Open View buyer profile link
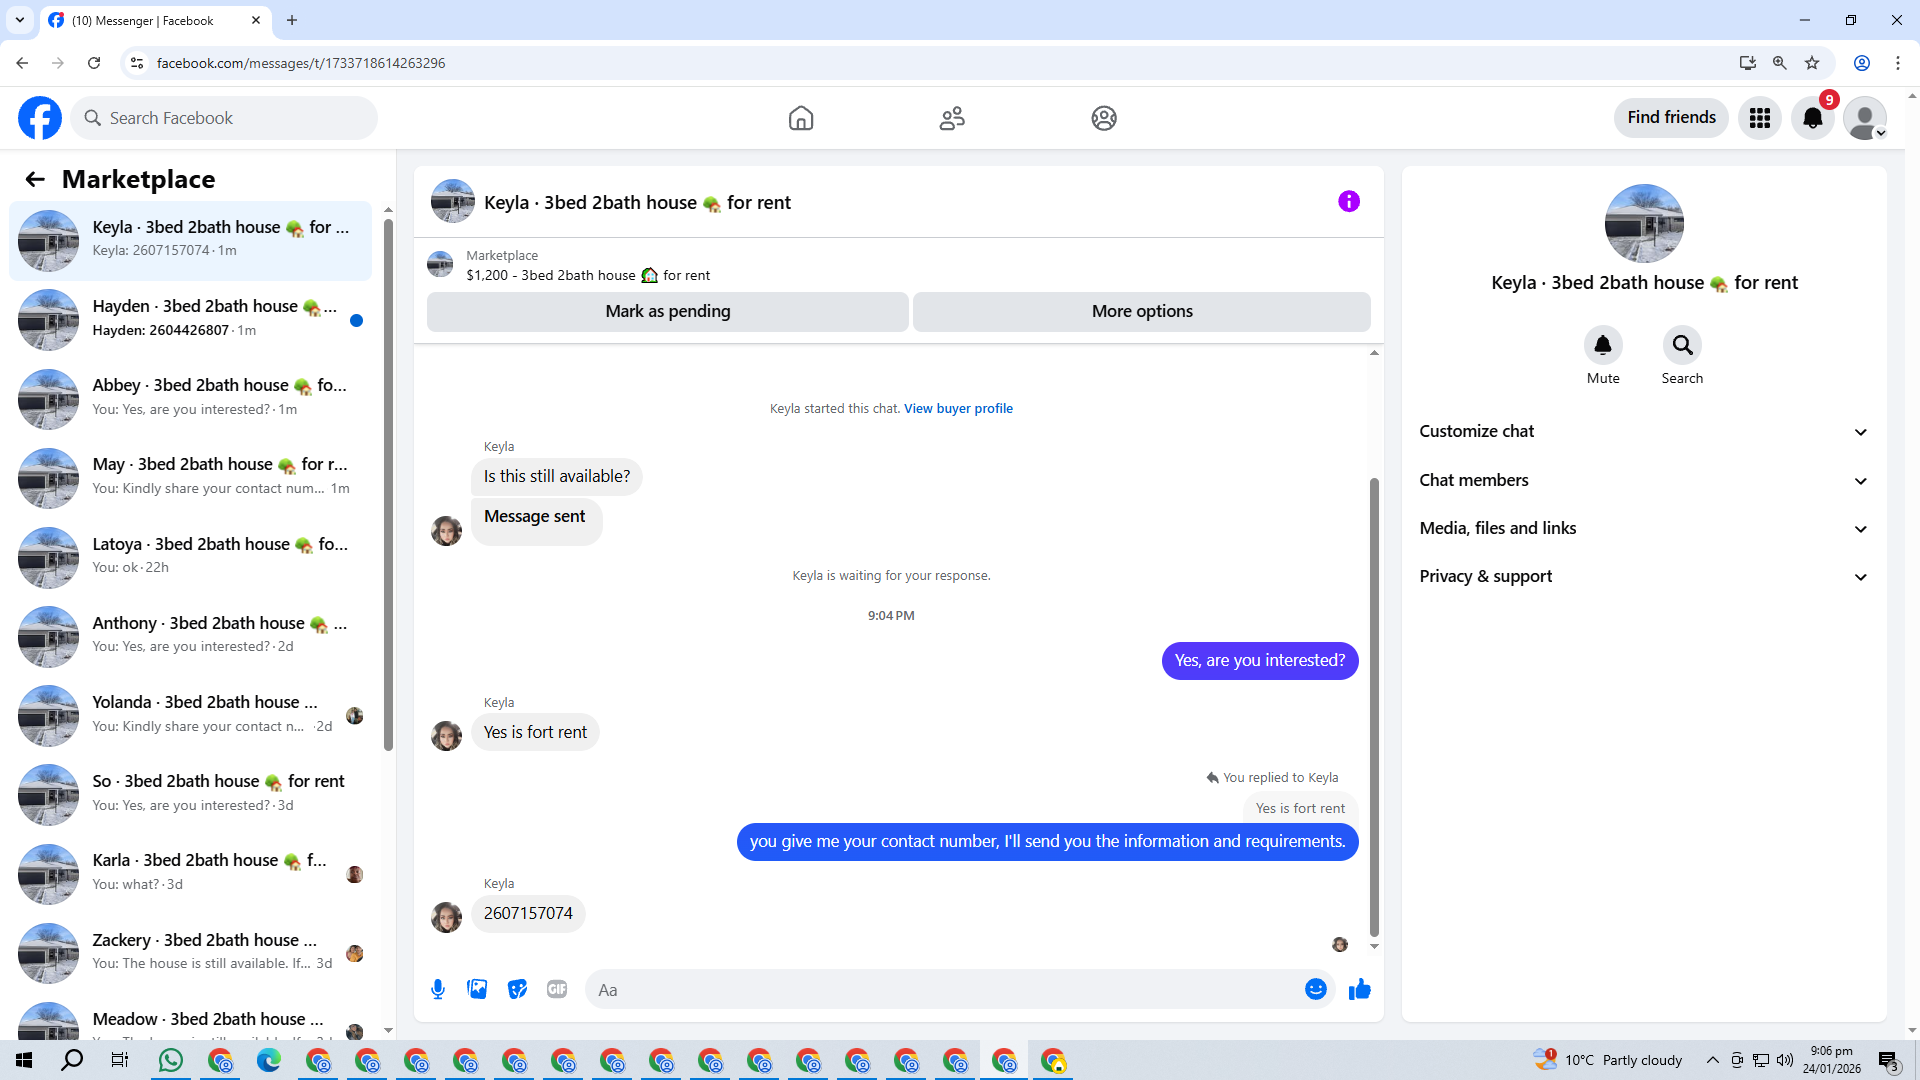 click(x=958, y=408)
